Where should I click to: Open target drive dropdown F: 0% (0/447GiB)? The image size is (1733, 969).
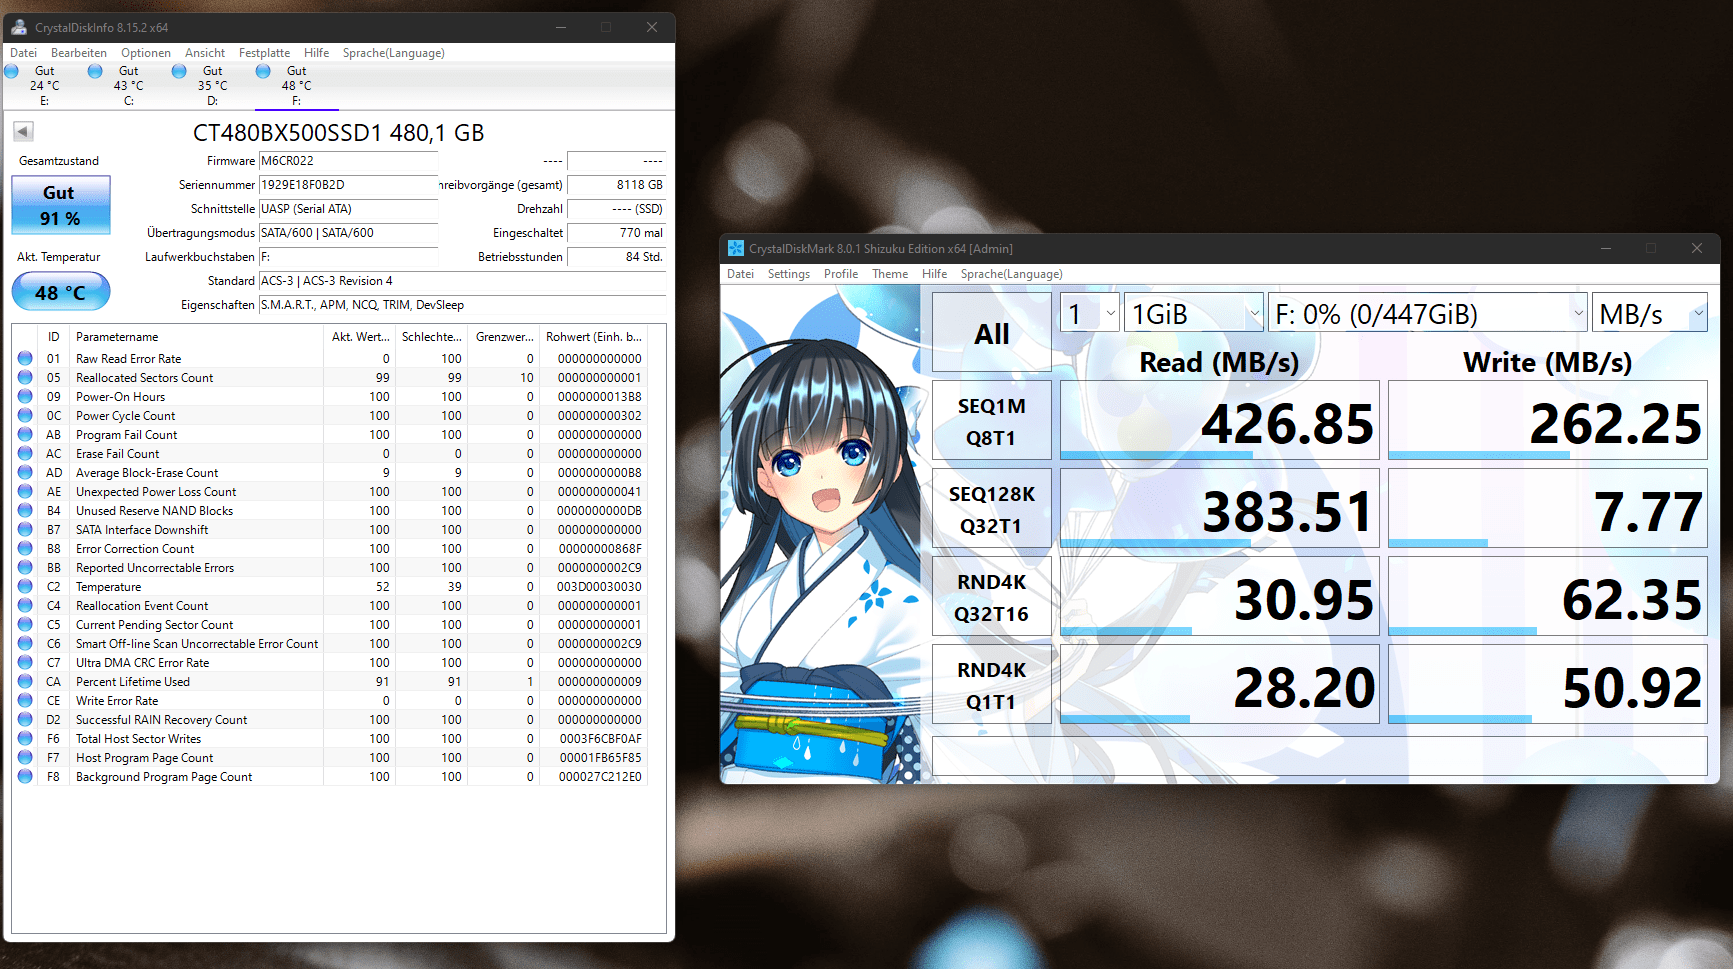[x=1428, y=314]
